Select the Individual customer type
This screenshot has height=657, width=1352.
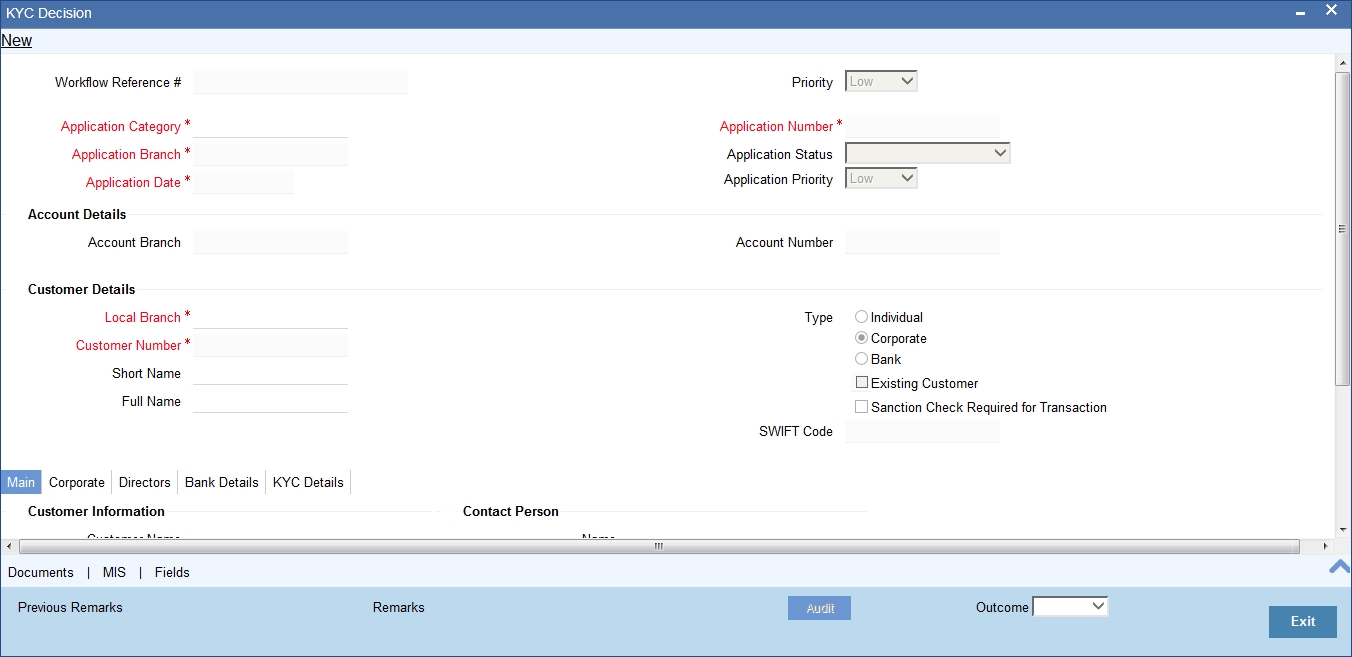[x=861, y=317]
